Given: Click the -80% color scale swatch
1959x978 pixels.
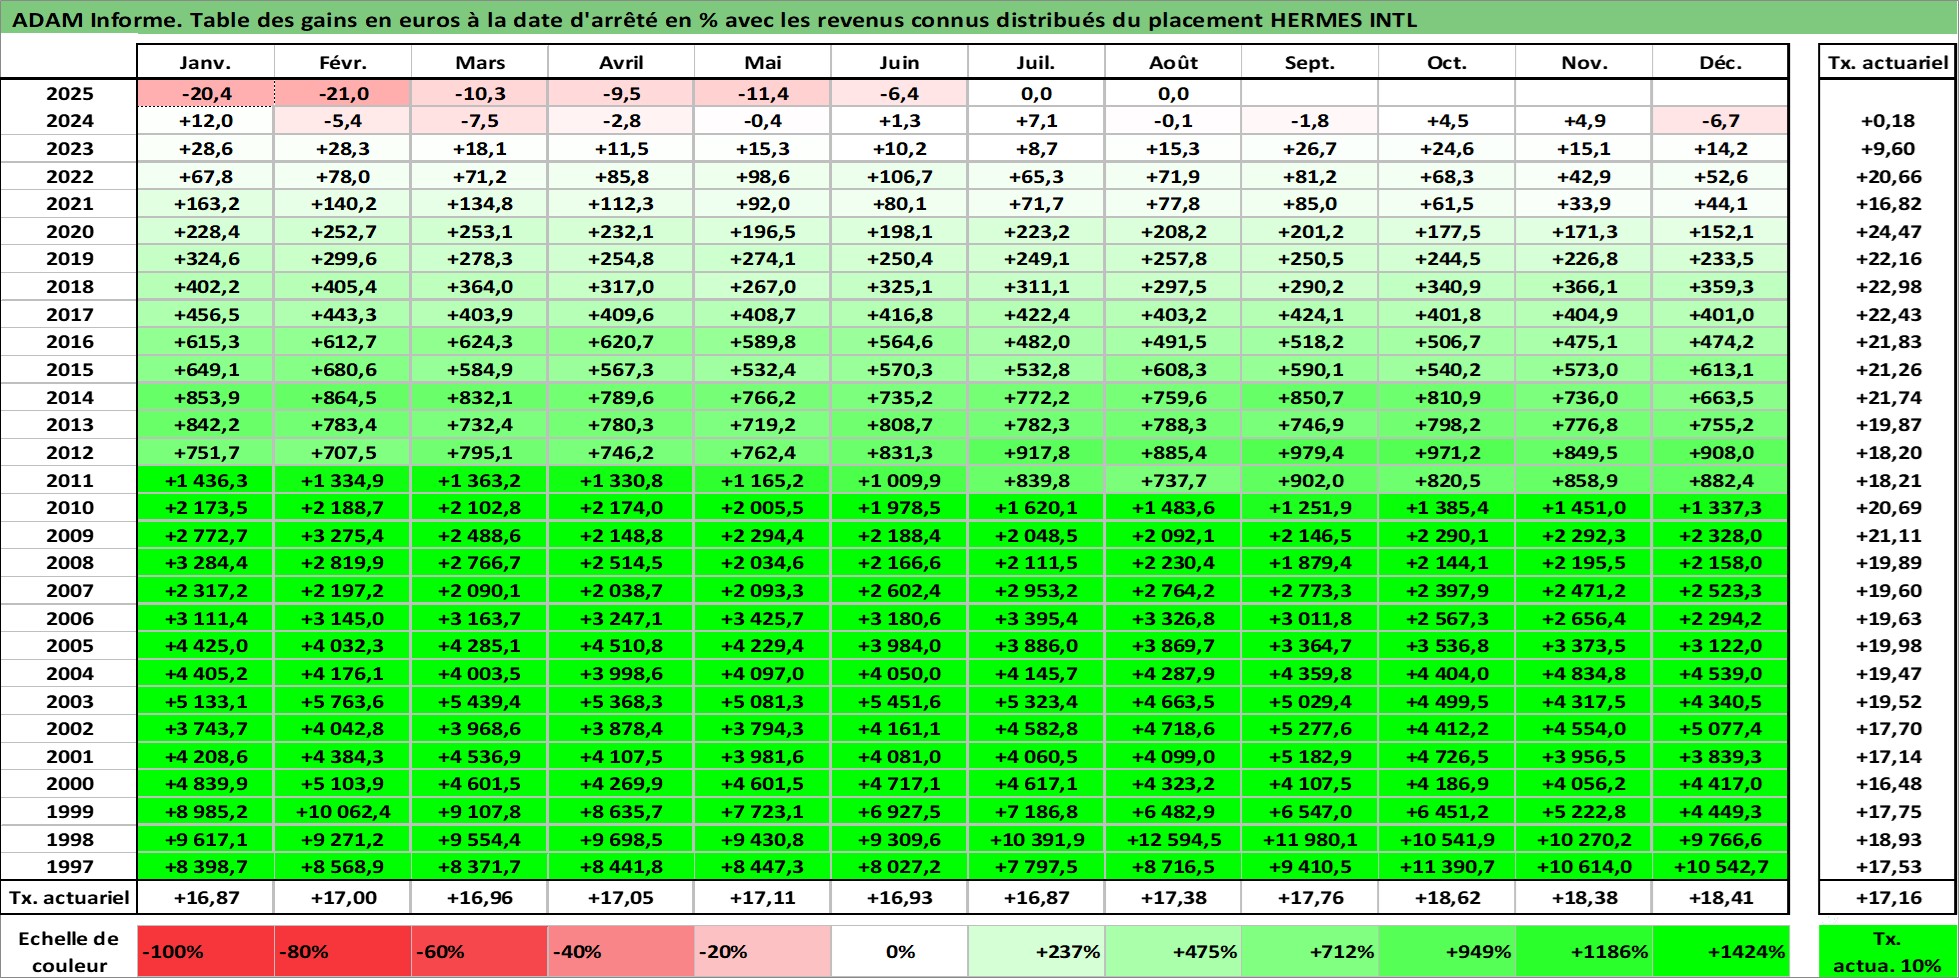Looking at the screenshot, I should [x=343, y=952].
